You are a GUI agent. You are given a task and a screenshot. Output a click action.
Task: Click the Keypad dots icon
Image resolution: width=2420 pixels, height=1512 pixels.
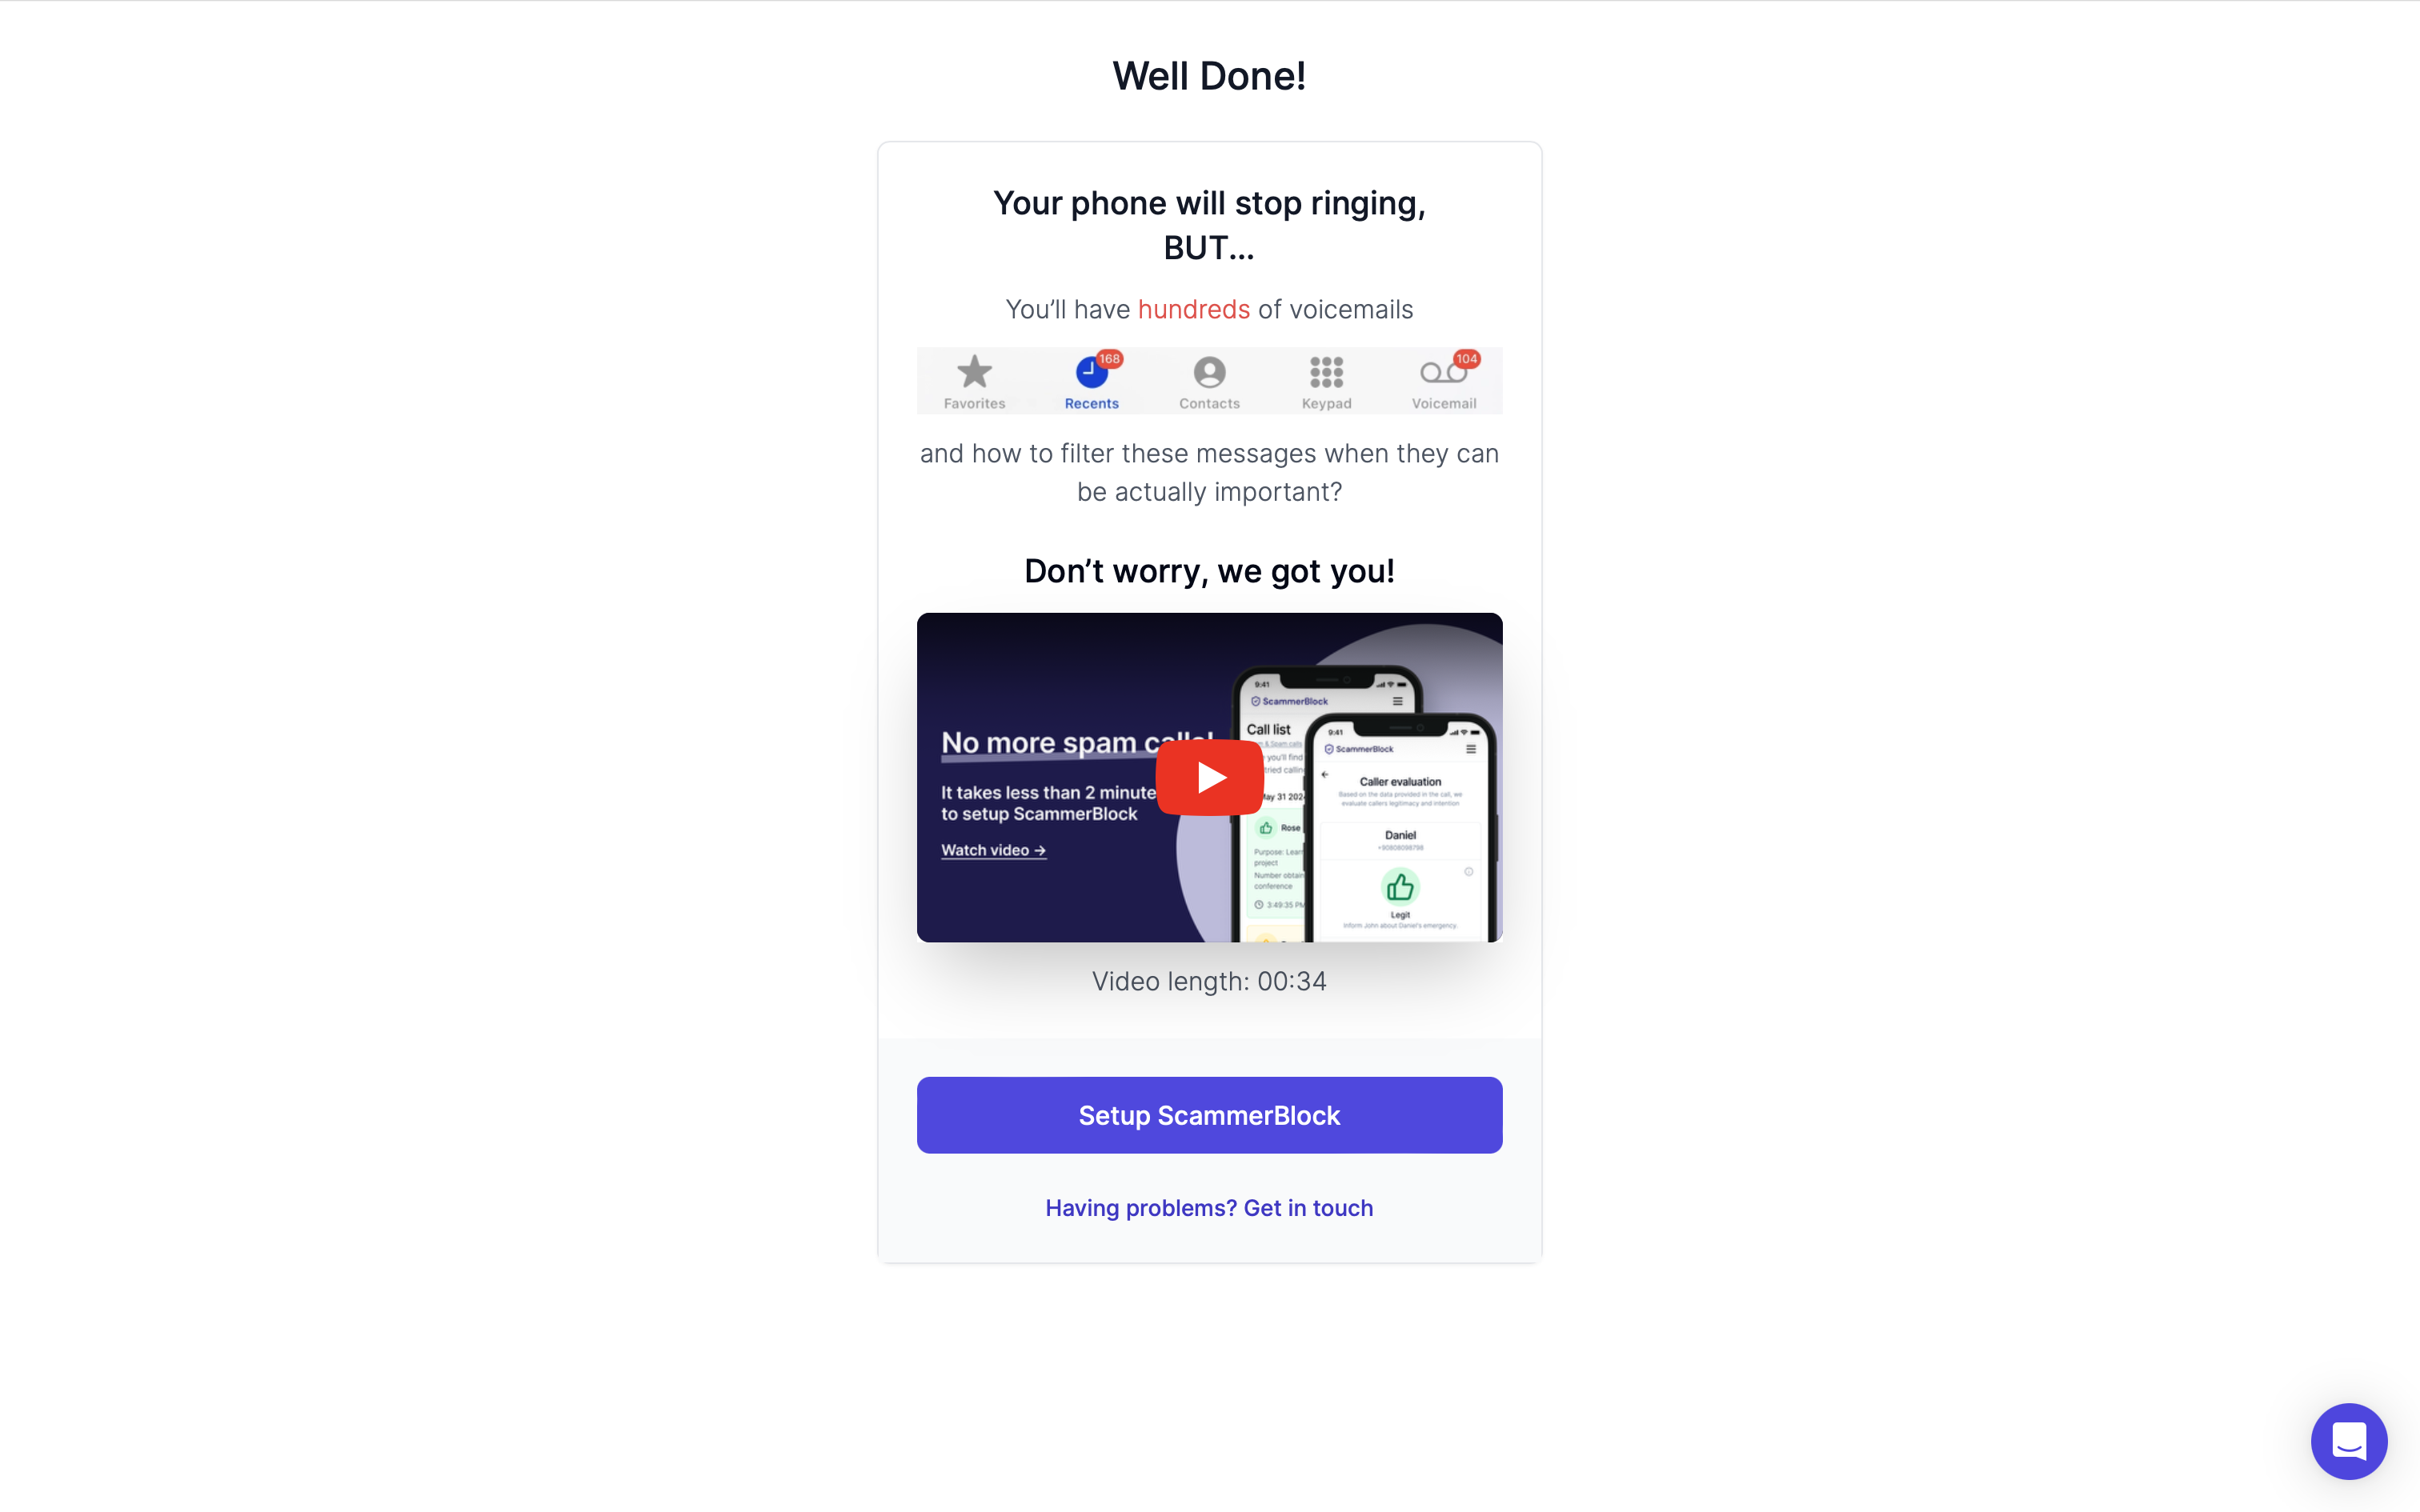1326,373
